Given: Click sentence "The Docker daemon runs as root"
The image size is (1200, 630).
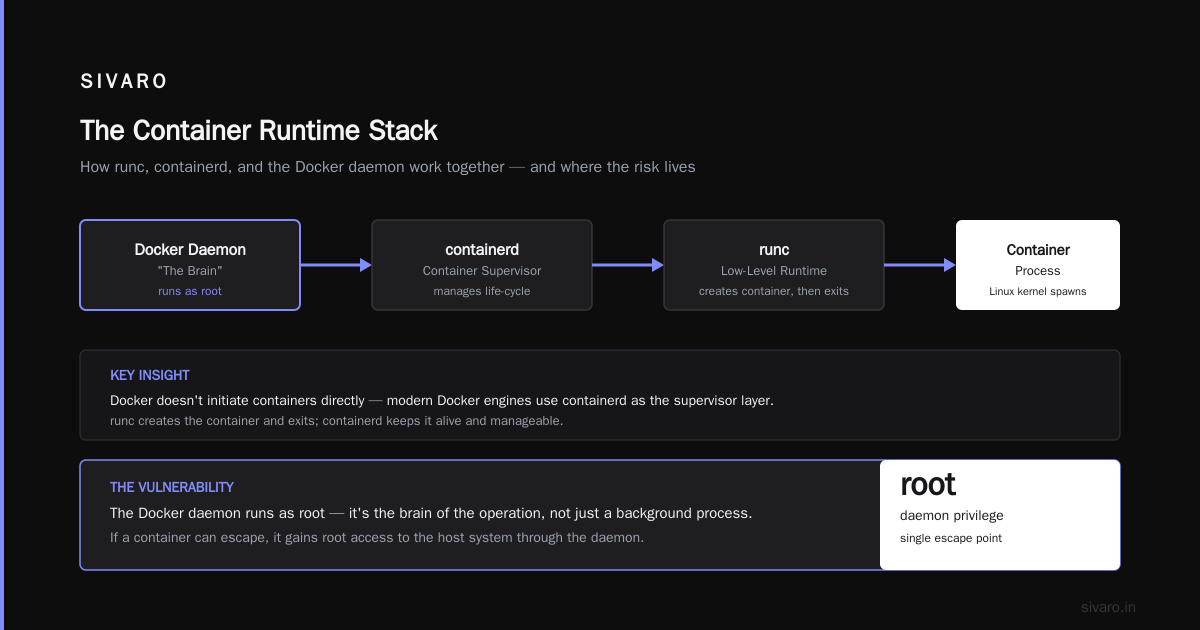Looking at the screenshot, I should [x=431, y=513].
